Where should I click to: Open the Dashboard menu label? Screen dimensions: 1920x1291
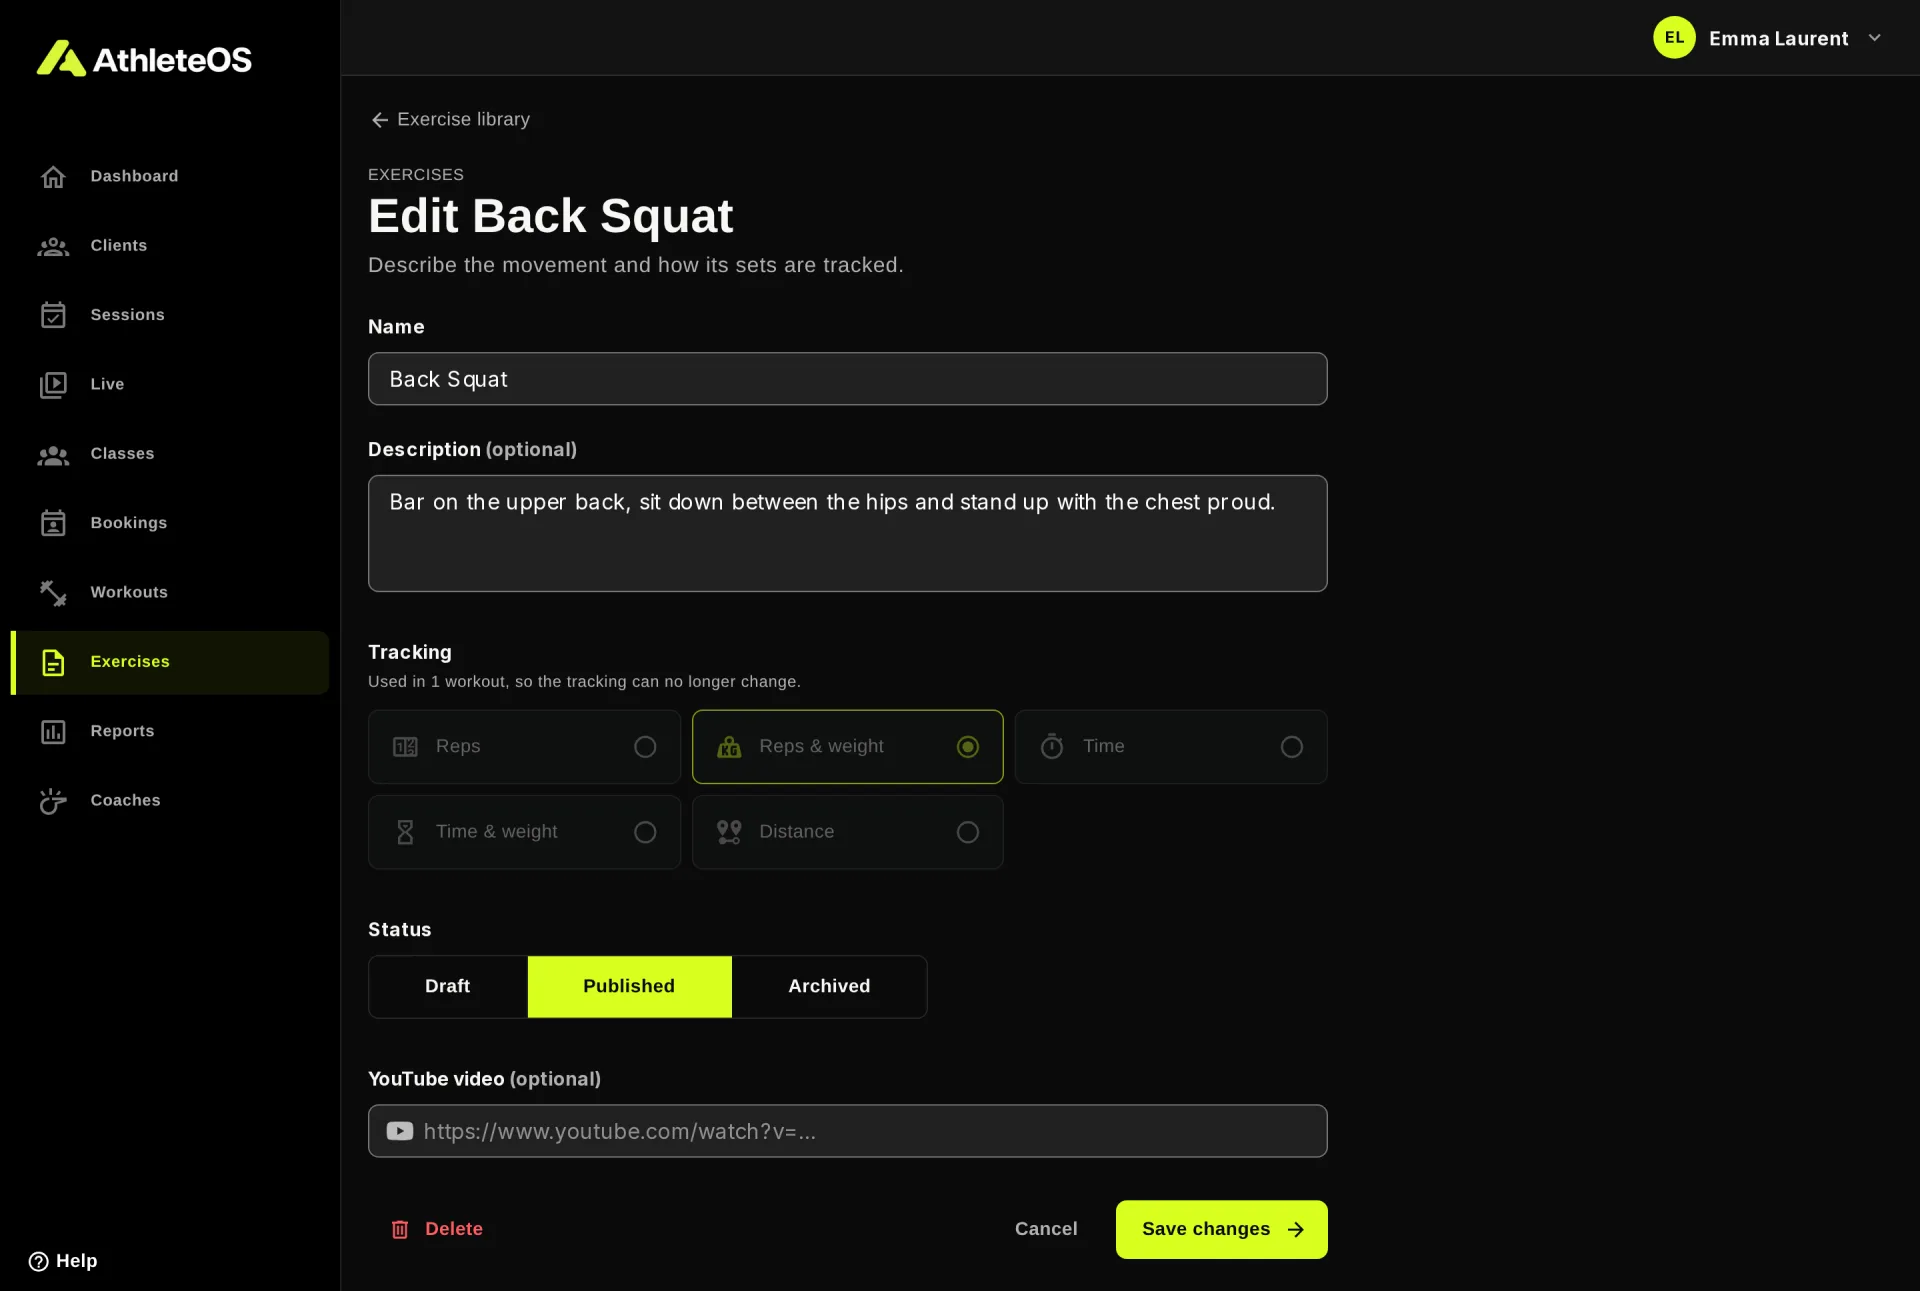pyautogui.click(x=134, y=176)
